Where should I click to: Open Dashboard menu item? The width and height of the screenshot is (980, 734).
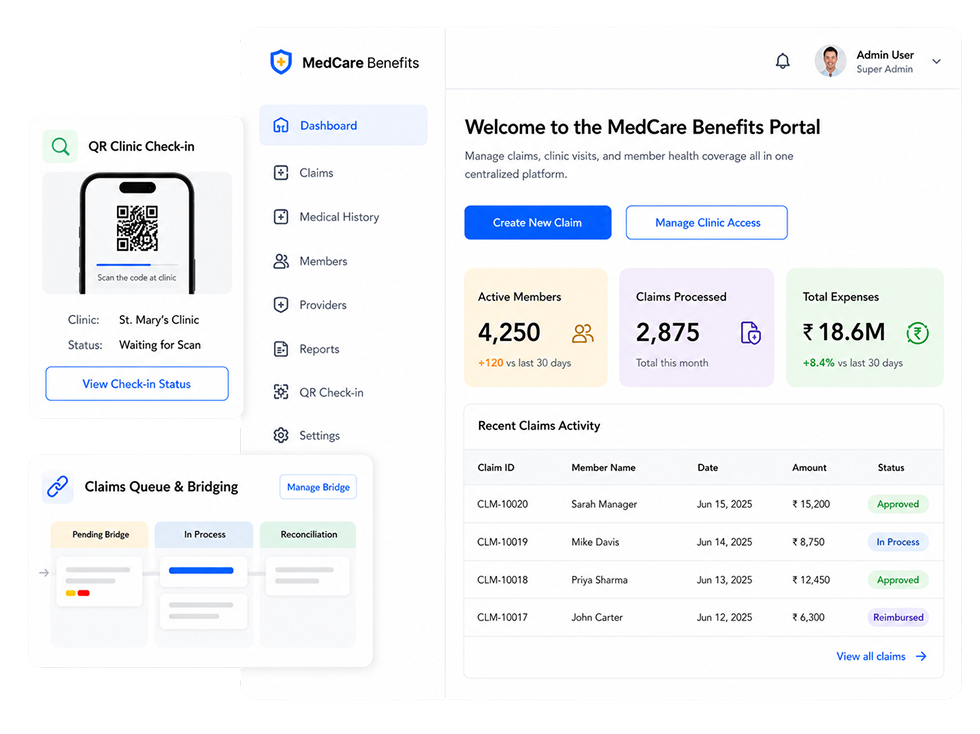coord(343,125)
